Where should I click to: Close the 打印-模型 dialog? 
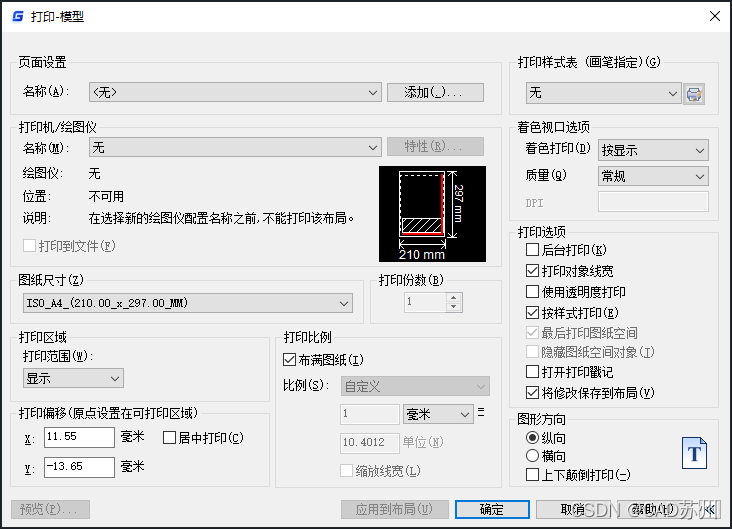(715, 16)
